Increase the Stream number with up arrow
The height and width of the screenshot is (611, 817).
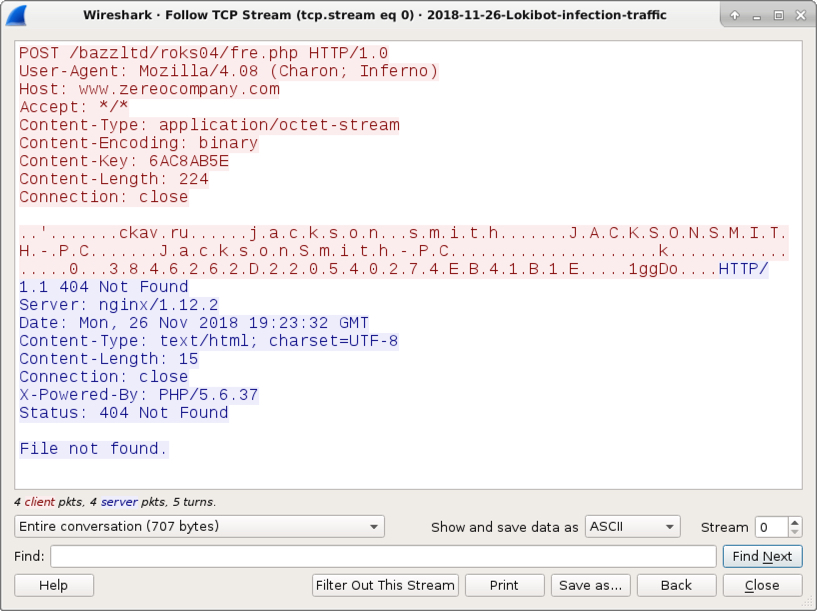click(x=795, y=522)
